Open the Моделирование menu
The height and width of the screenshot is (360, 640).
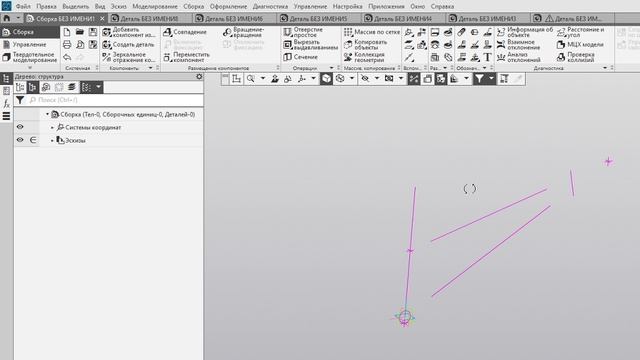(155, 7)
